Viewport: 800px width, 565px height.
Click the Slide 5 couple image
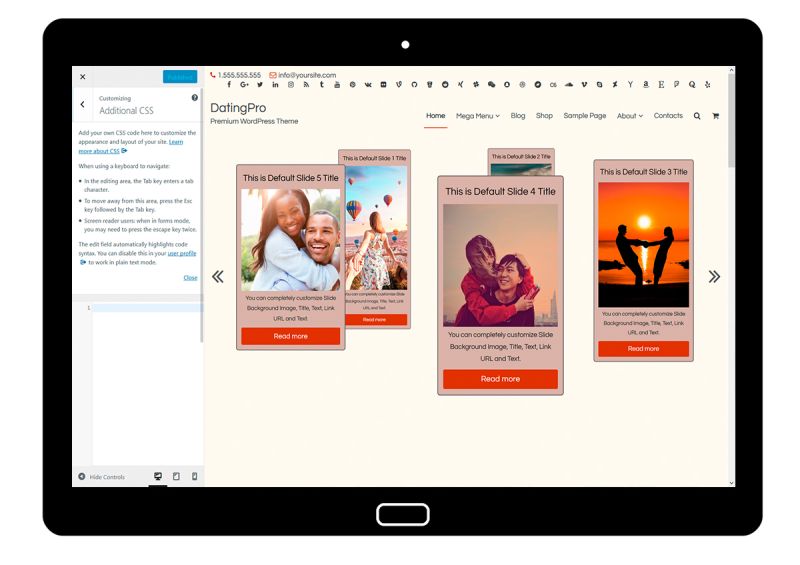[290, 240]
